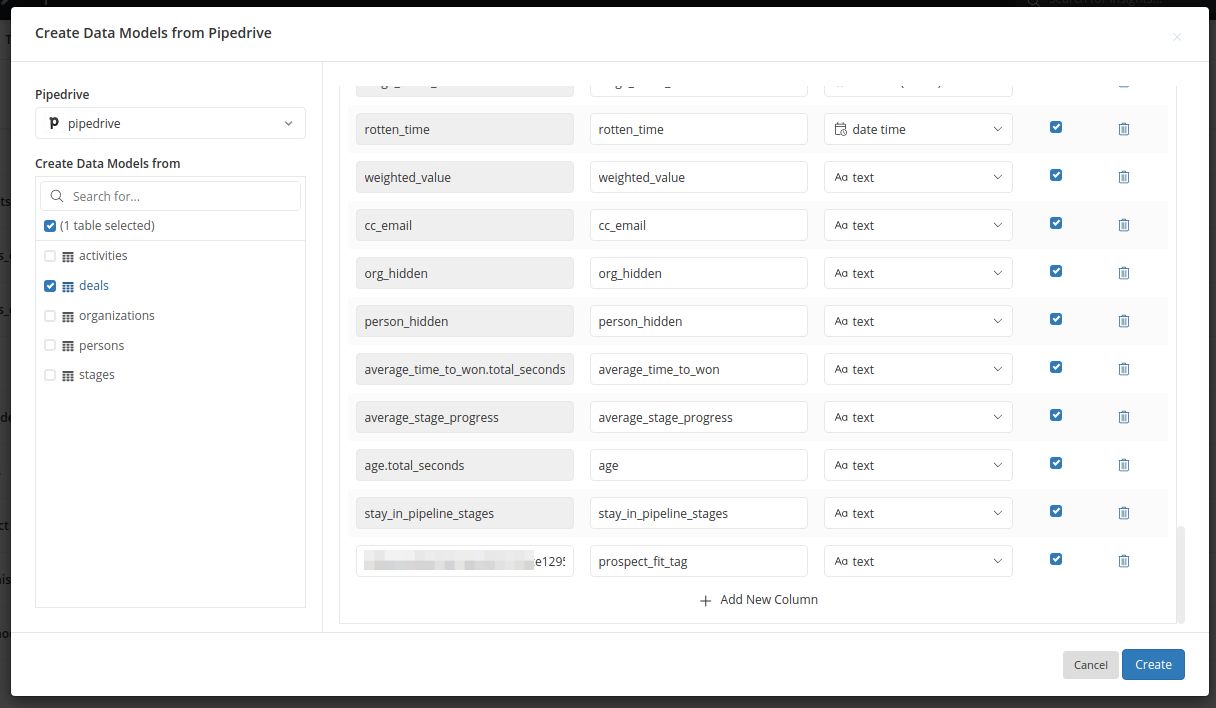Screen dimensions: 1216x708
Task: Click the Cancel button
Action: point(1091,665)
